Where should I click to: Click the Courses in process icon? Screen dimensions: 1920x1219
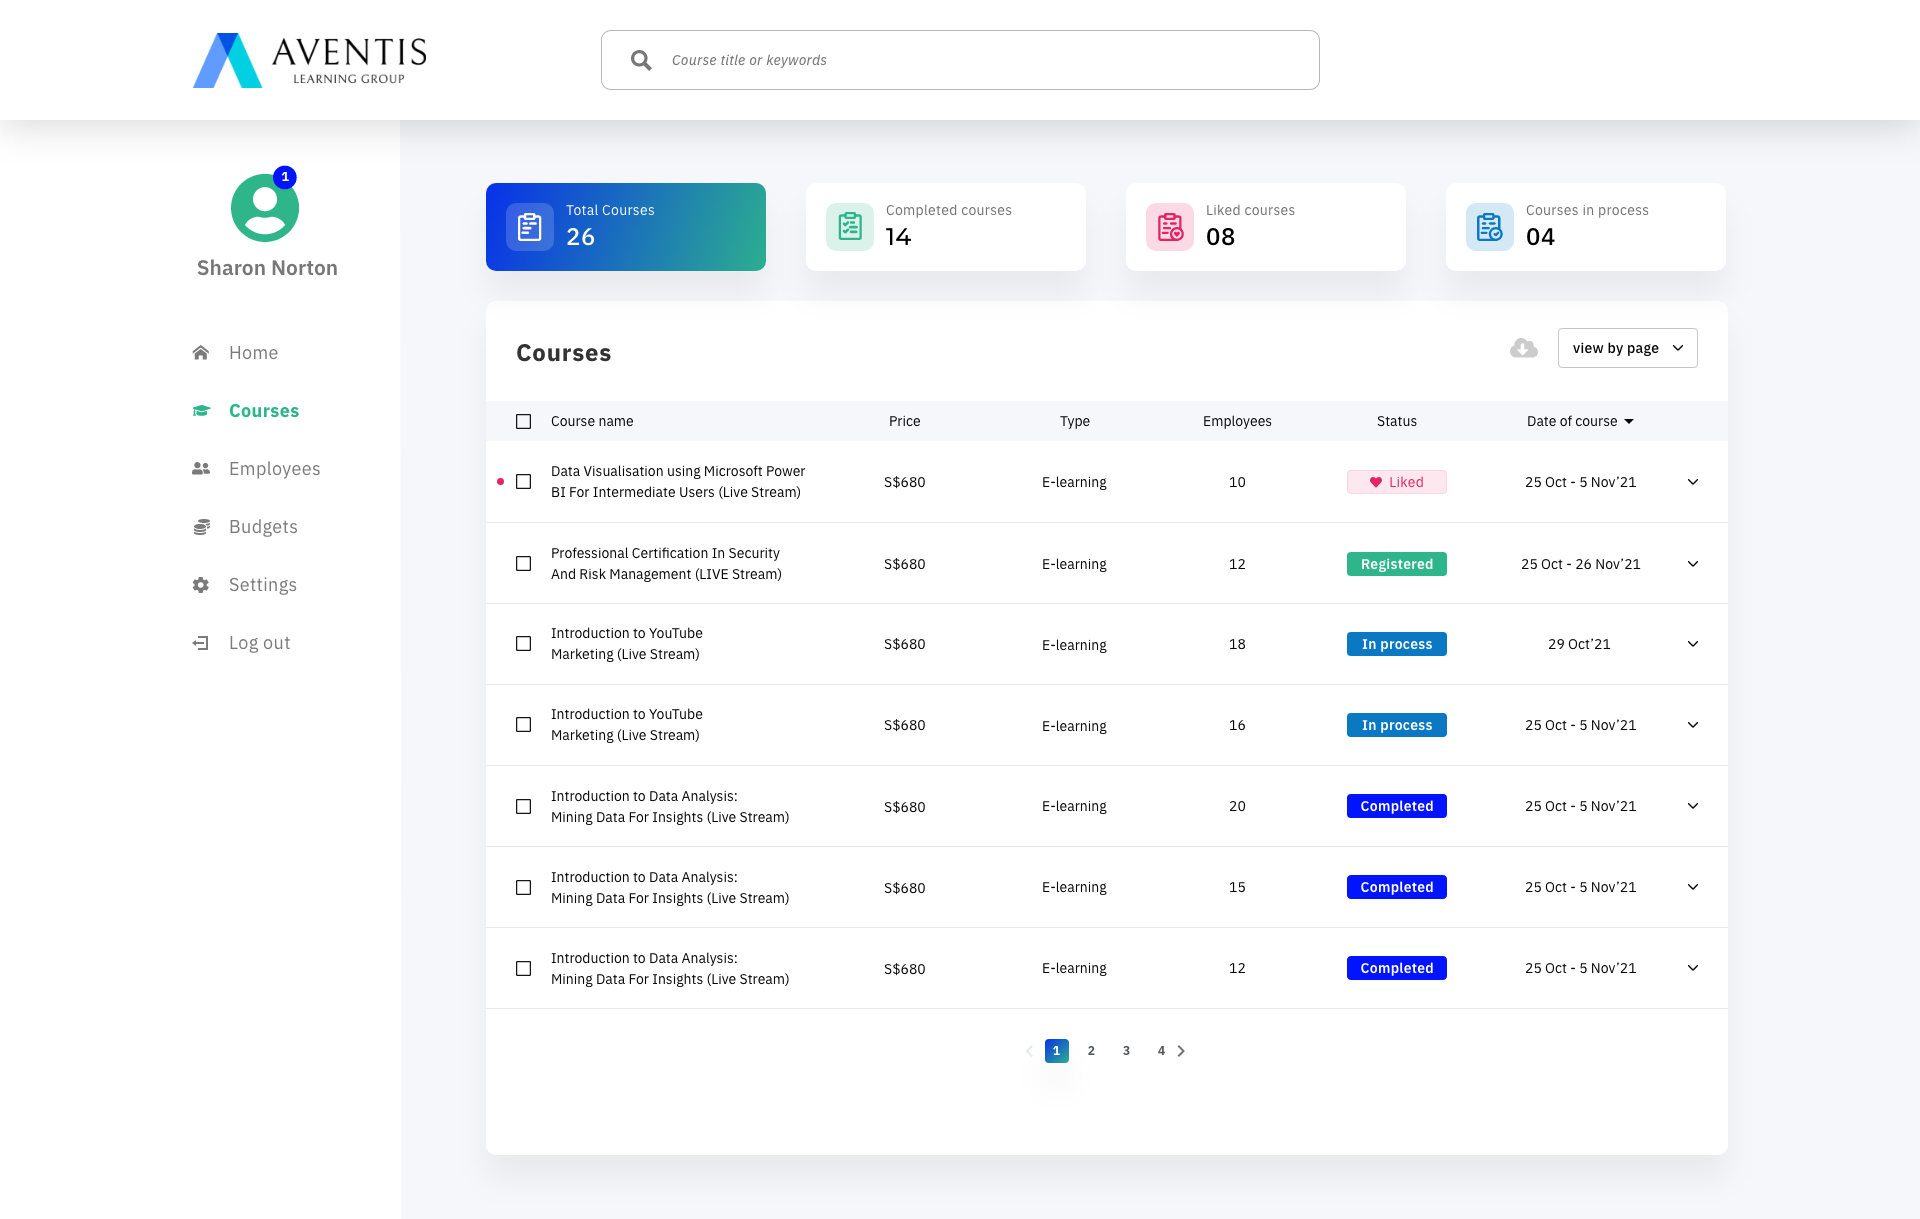(x=1490, y=227)
